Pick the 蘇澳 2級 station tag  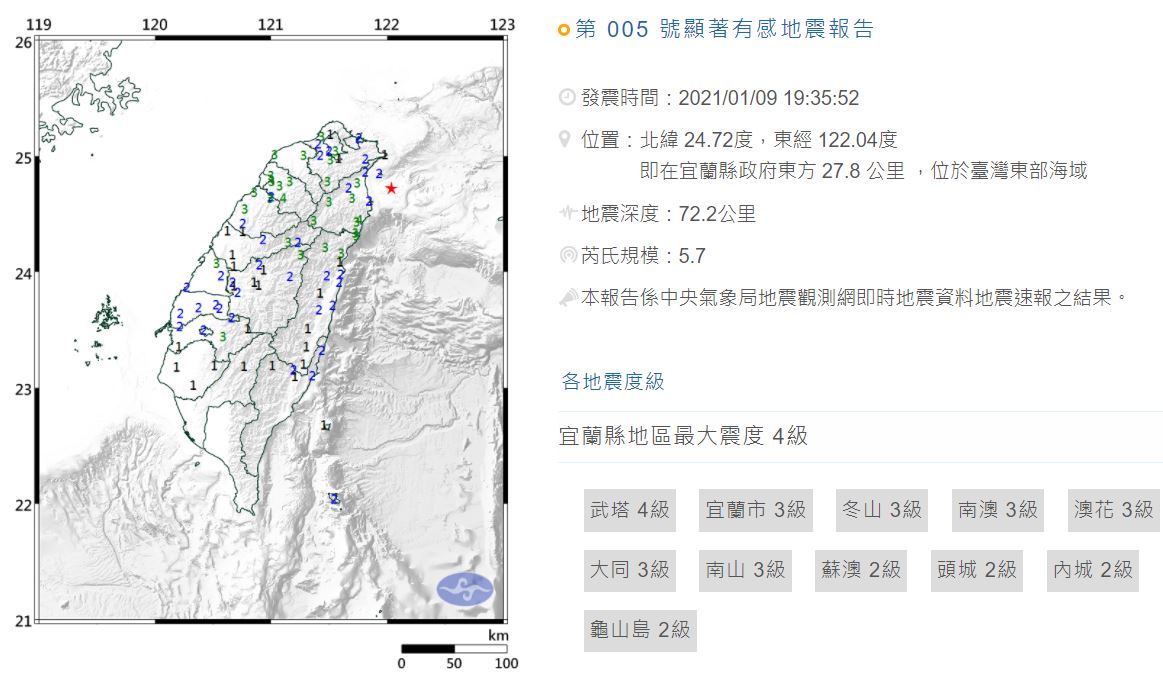(x=861, y=570)
